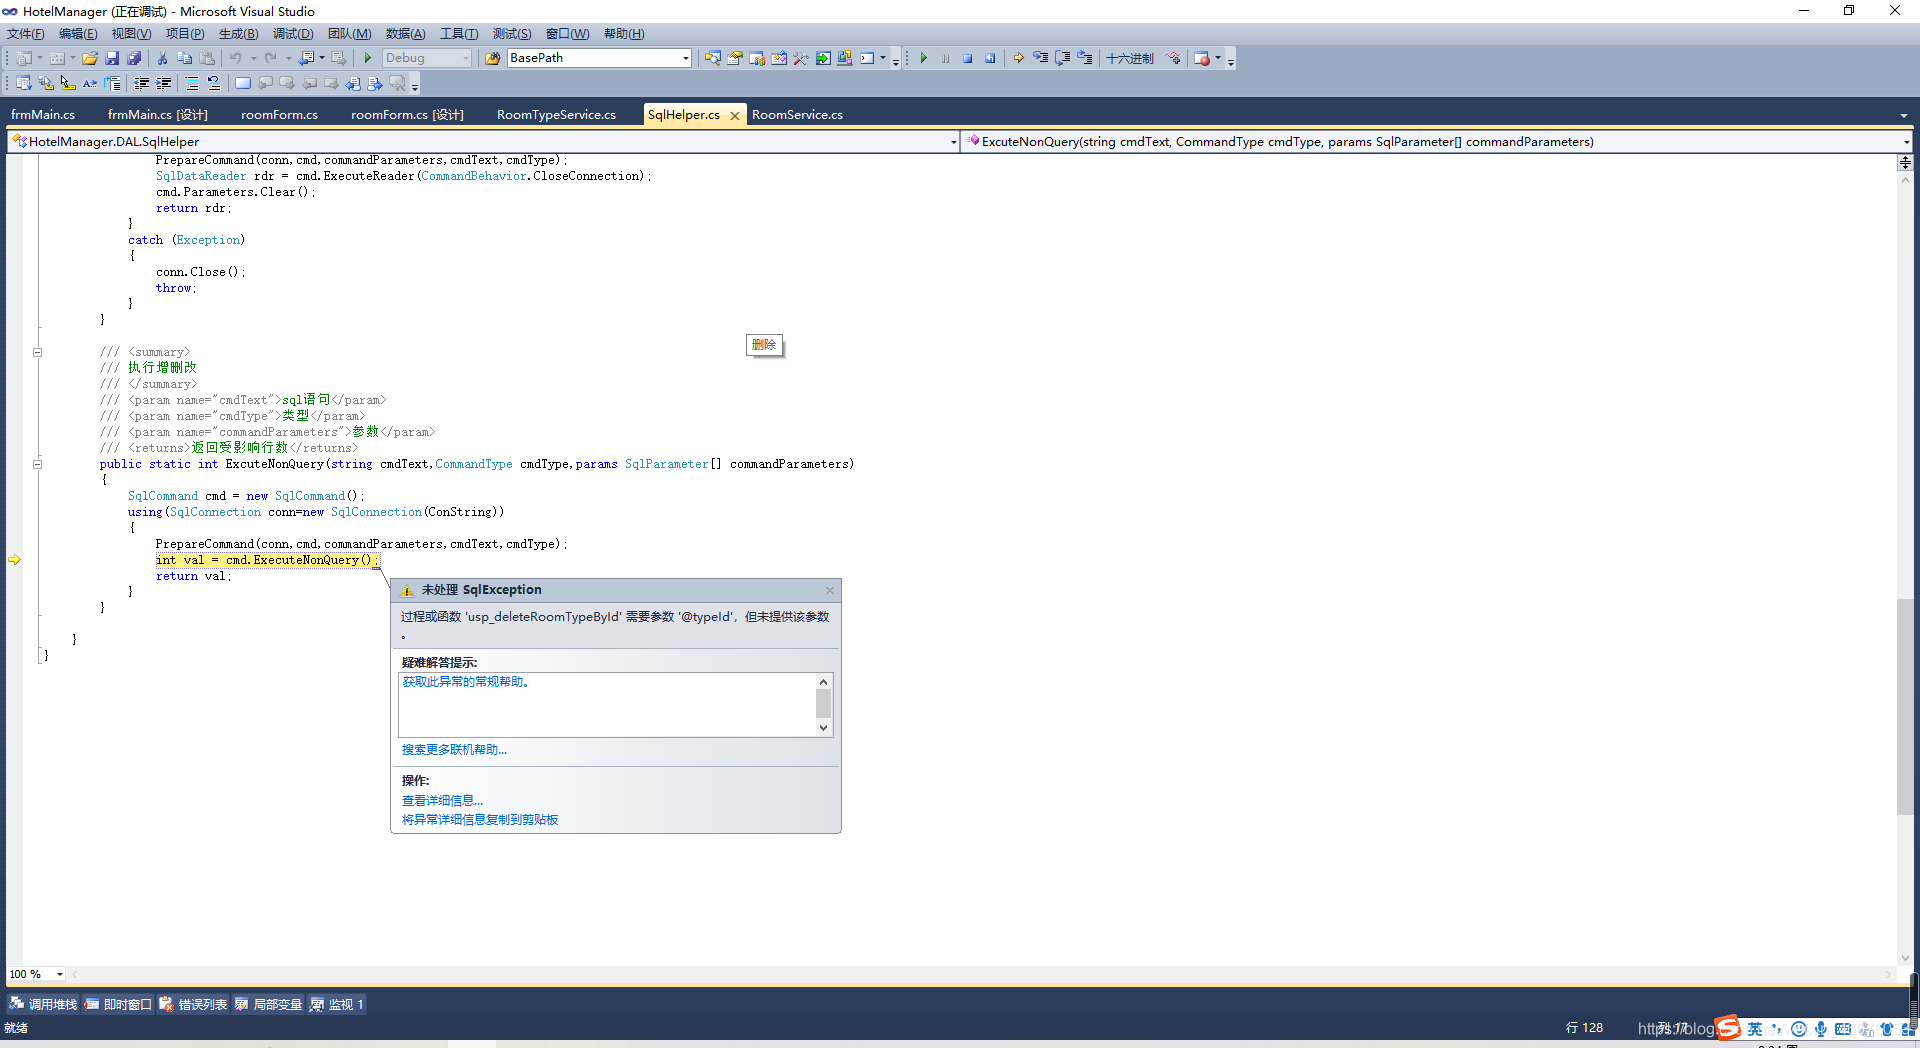Screen dimensions: 1920x1048
Task: Increase line indent icon
Action: pyautogui.click(x=164, y=84)
